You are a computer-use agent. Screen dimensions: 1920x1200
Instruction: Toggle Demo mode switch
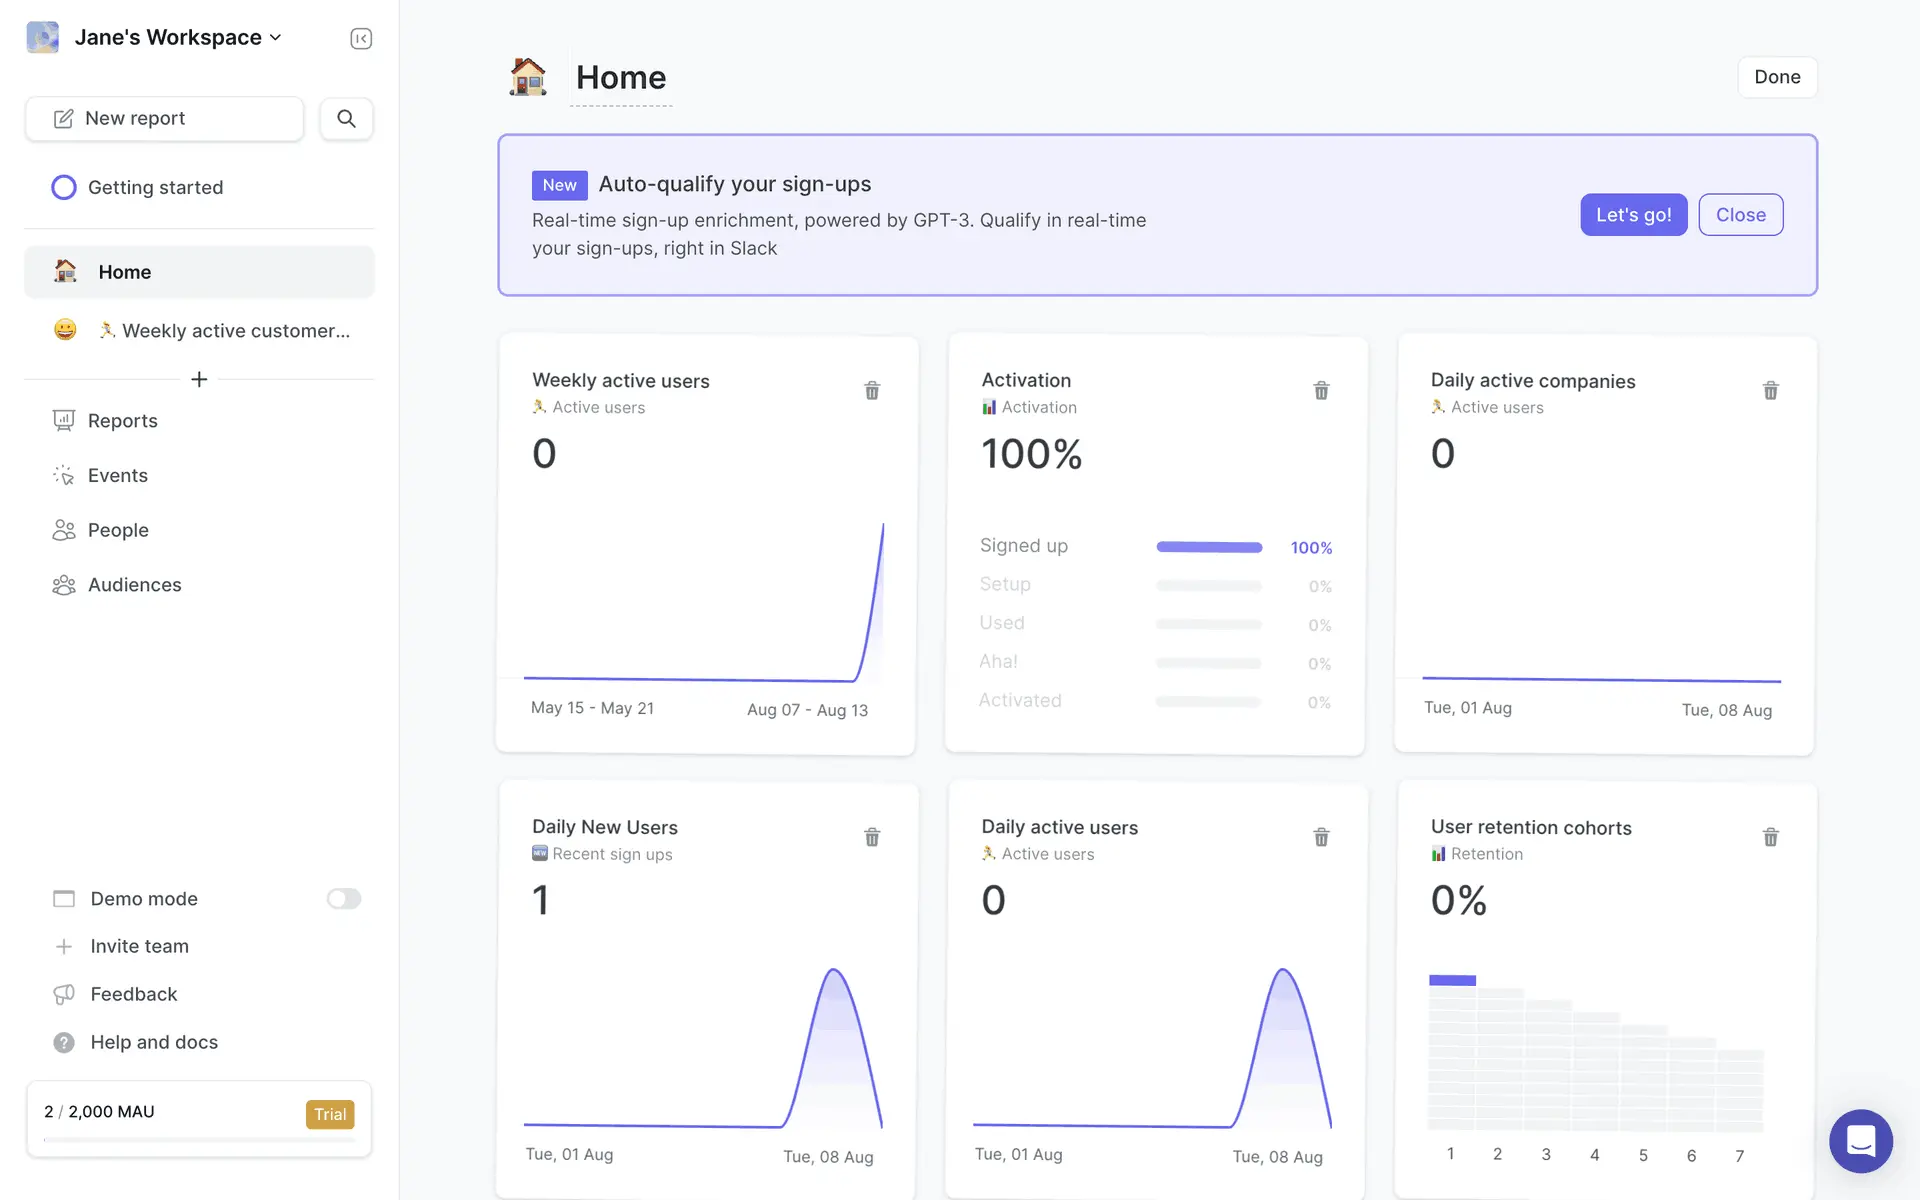click(343, 899)
